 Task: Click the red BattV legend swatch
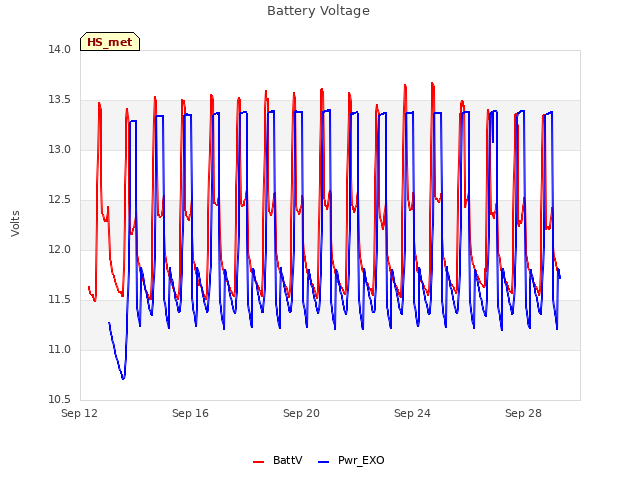258,462
